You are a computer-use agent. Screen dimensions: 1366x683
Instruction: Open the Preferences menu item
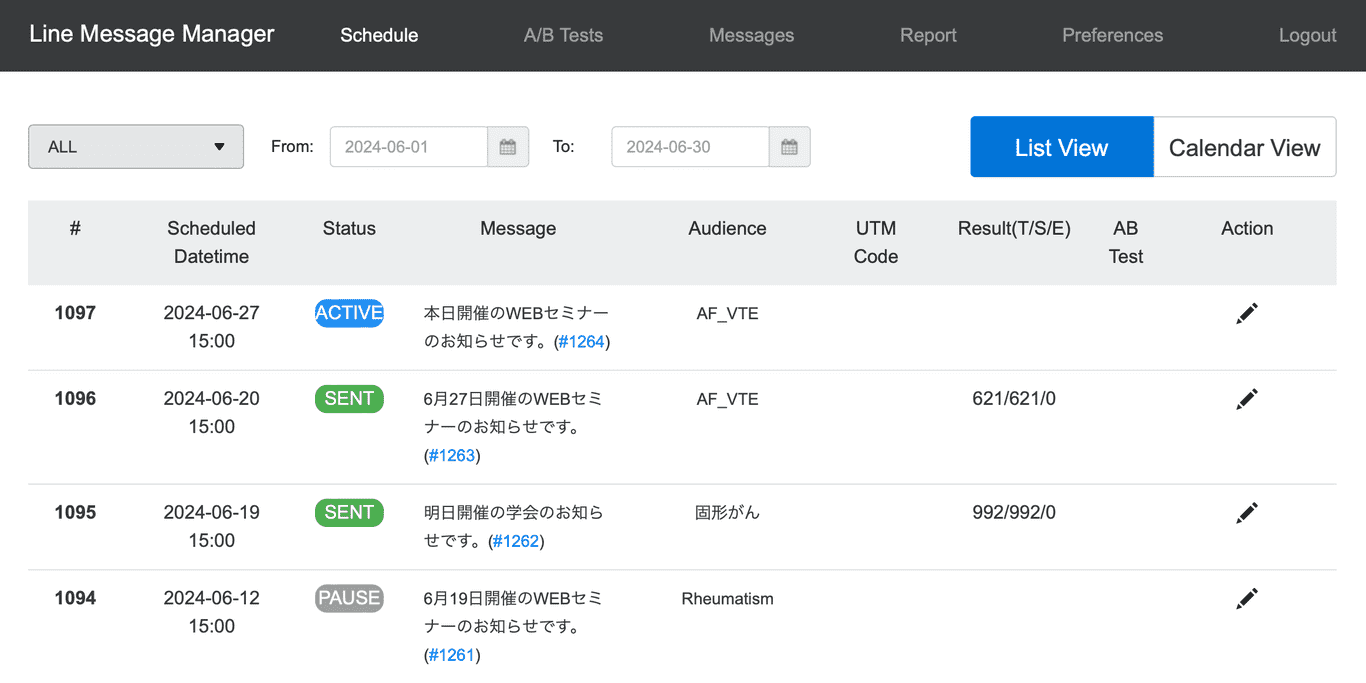coord(1112,35)
